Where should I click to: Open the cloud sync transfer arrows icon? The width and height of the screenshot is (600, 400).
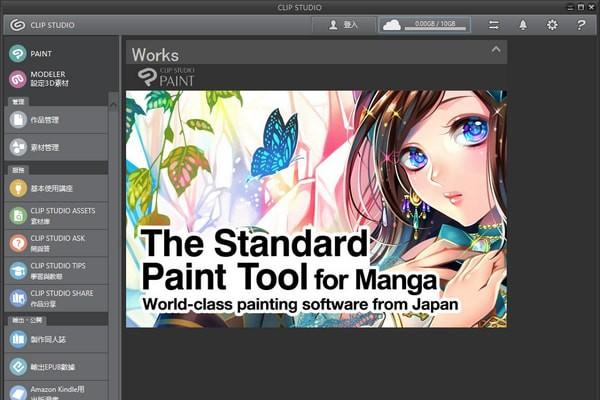[x=494, y=25]
